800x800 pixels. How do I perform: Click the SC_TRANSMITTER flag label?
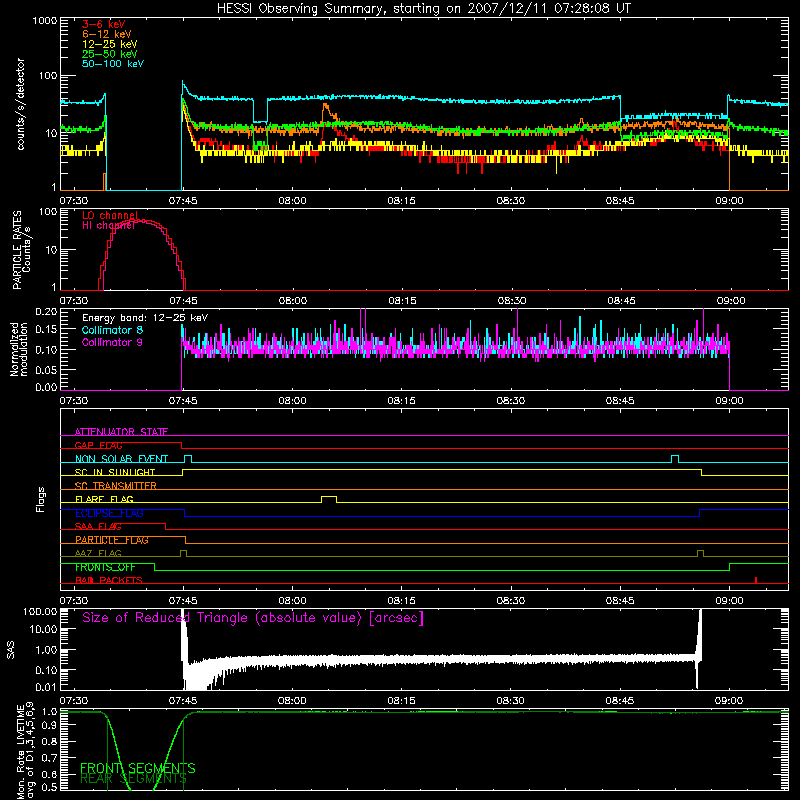tap(115, 485)
